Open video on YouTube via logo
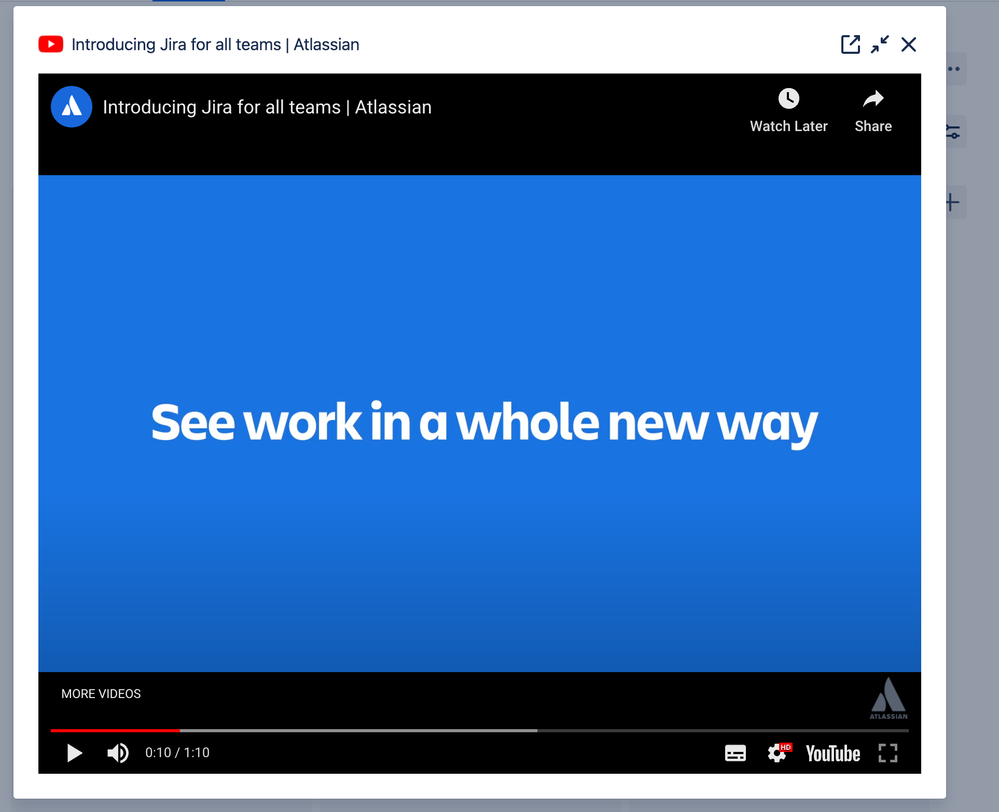Image resolution: width=999 pixels, height=812 pixels. click(833, 753)
